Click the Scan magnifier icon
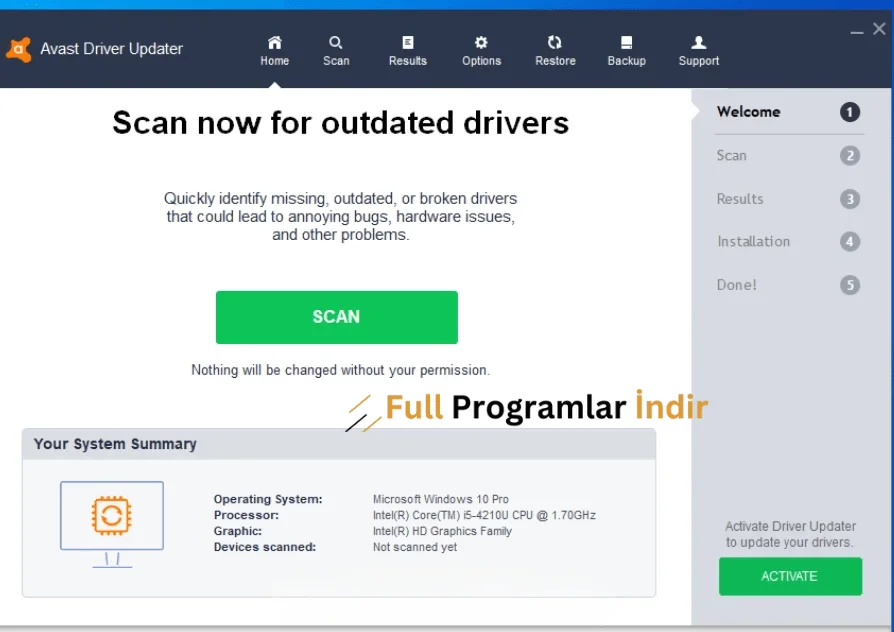This screenshot has width=894, height=632. tap(336, 42)
